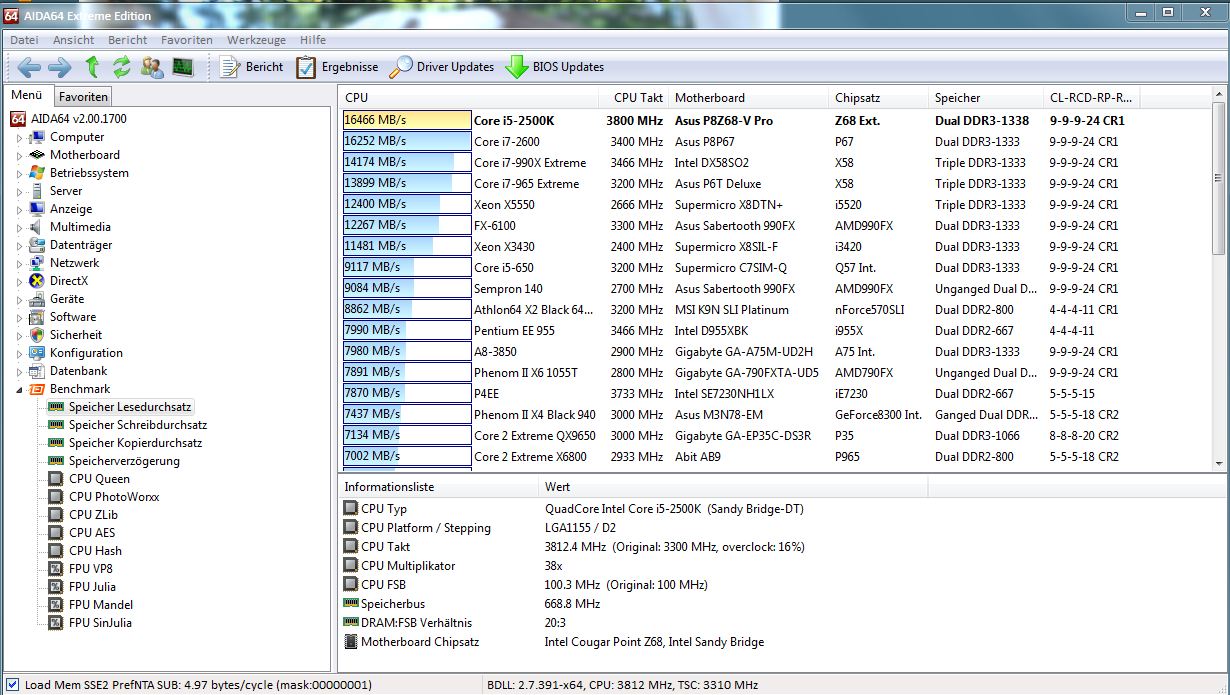Click the Speicher Kopierdurchsatz memory icon

[x=56, y=443]
